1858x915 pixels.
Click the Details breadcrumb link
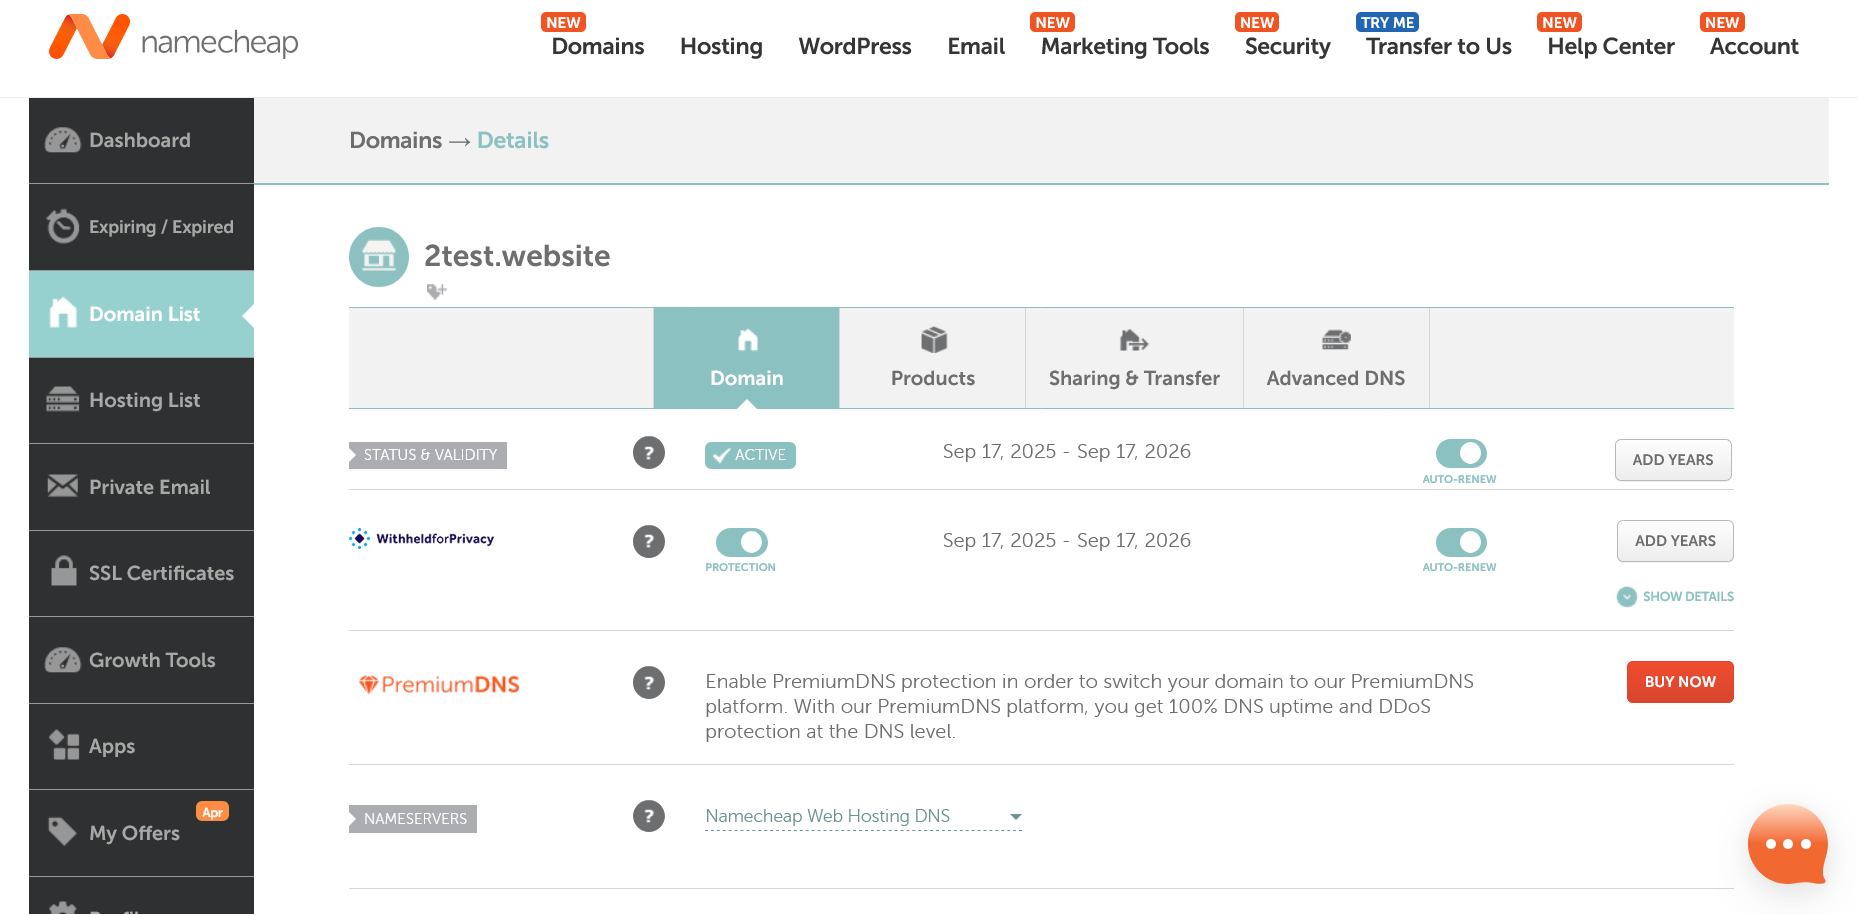tap(513, 140)
